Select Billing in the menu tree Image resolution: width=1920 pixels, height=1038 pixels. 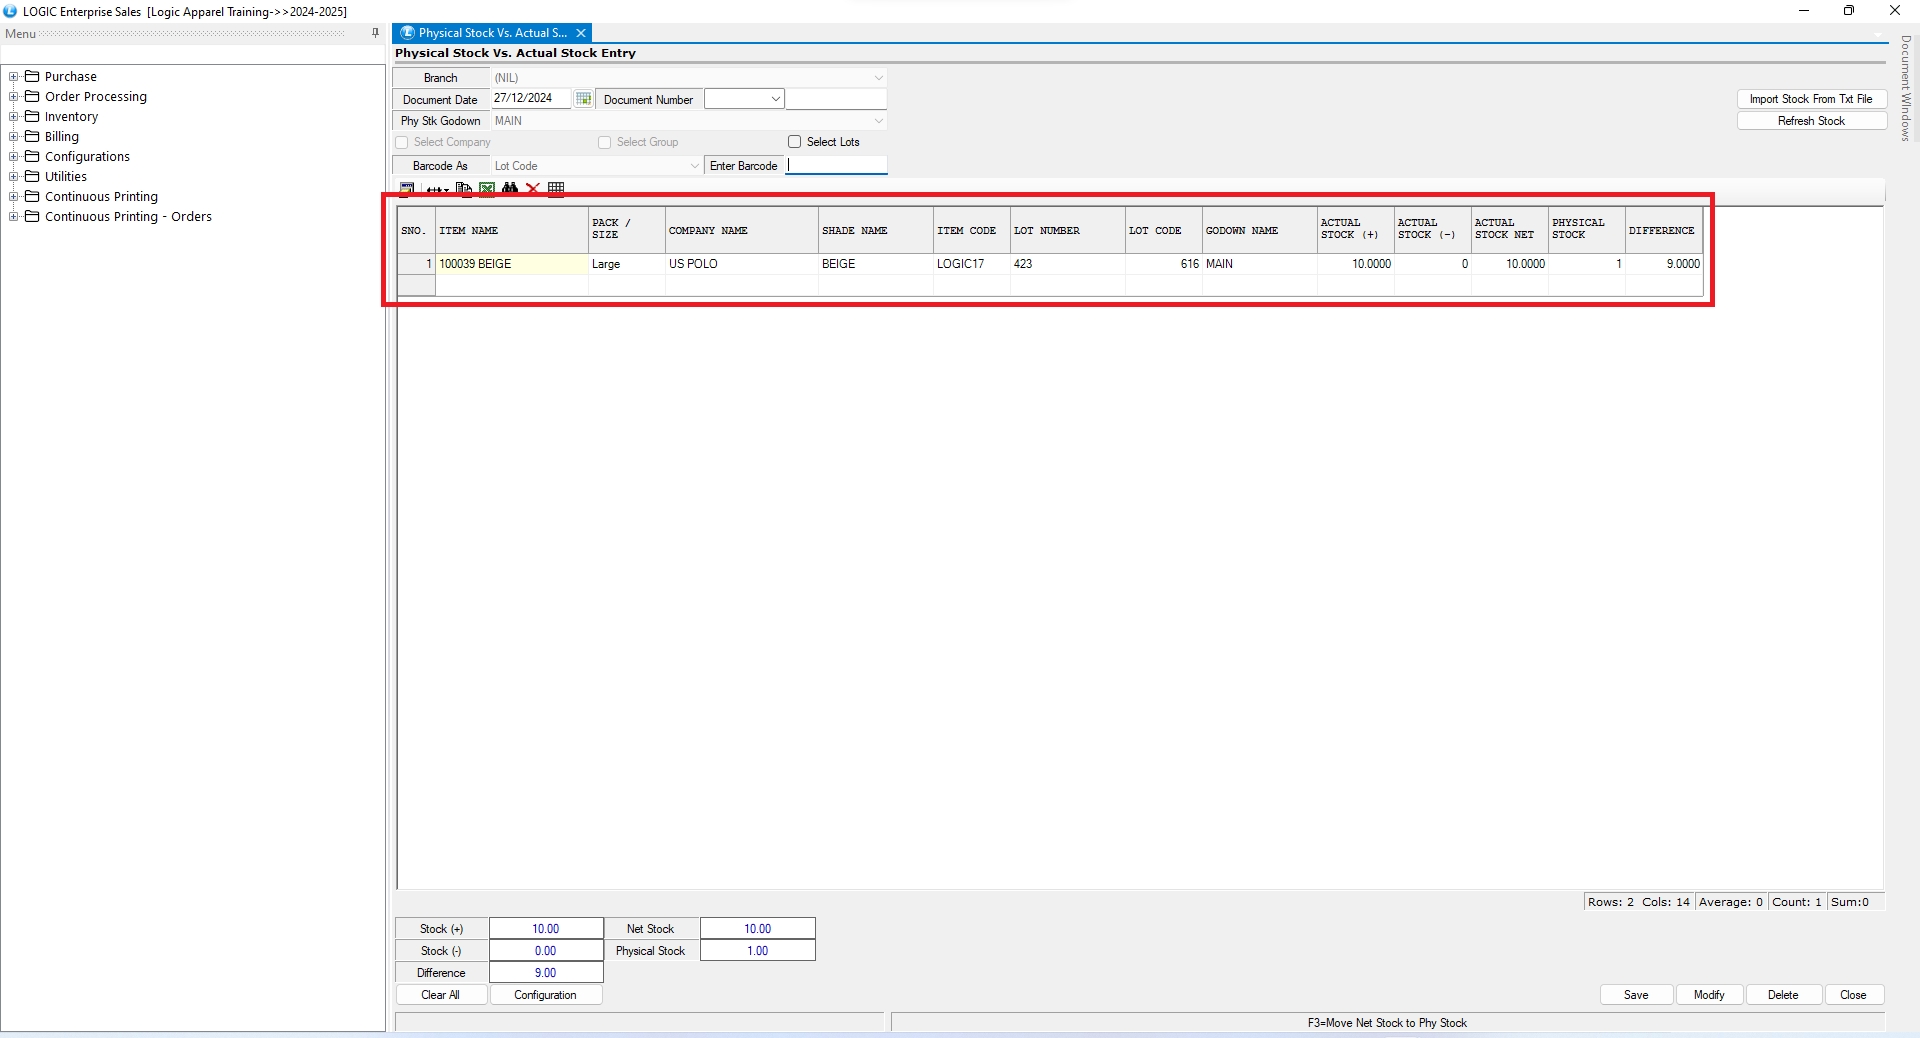click(61, 137)
